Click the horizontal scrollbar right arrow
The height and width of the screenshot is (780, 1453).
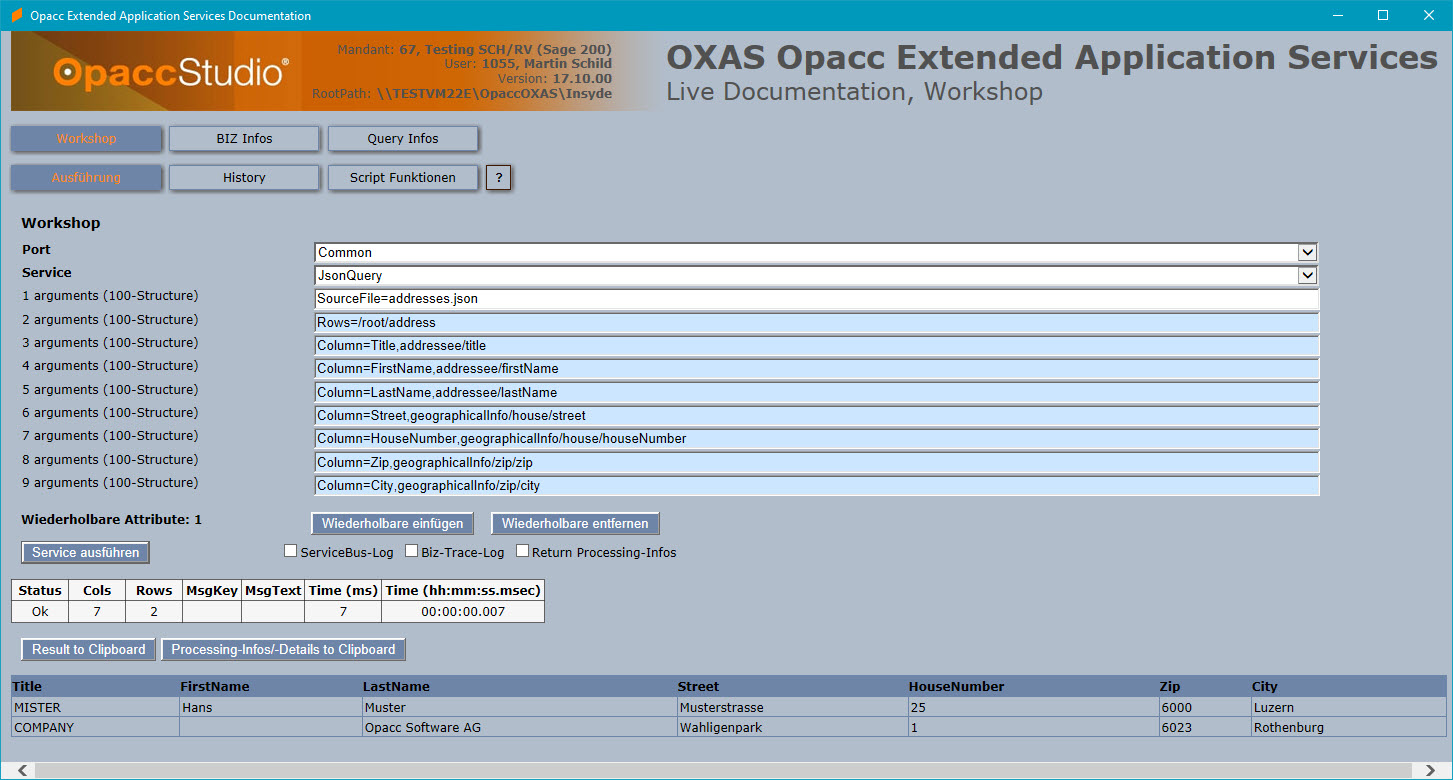point(1429,770)
